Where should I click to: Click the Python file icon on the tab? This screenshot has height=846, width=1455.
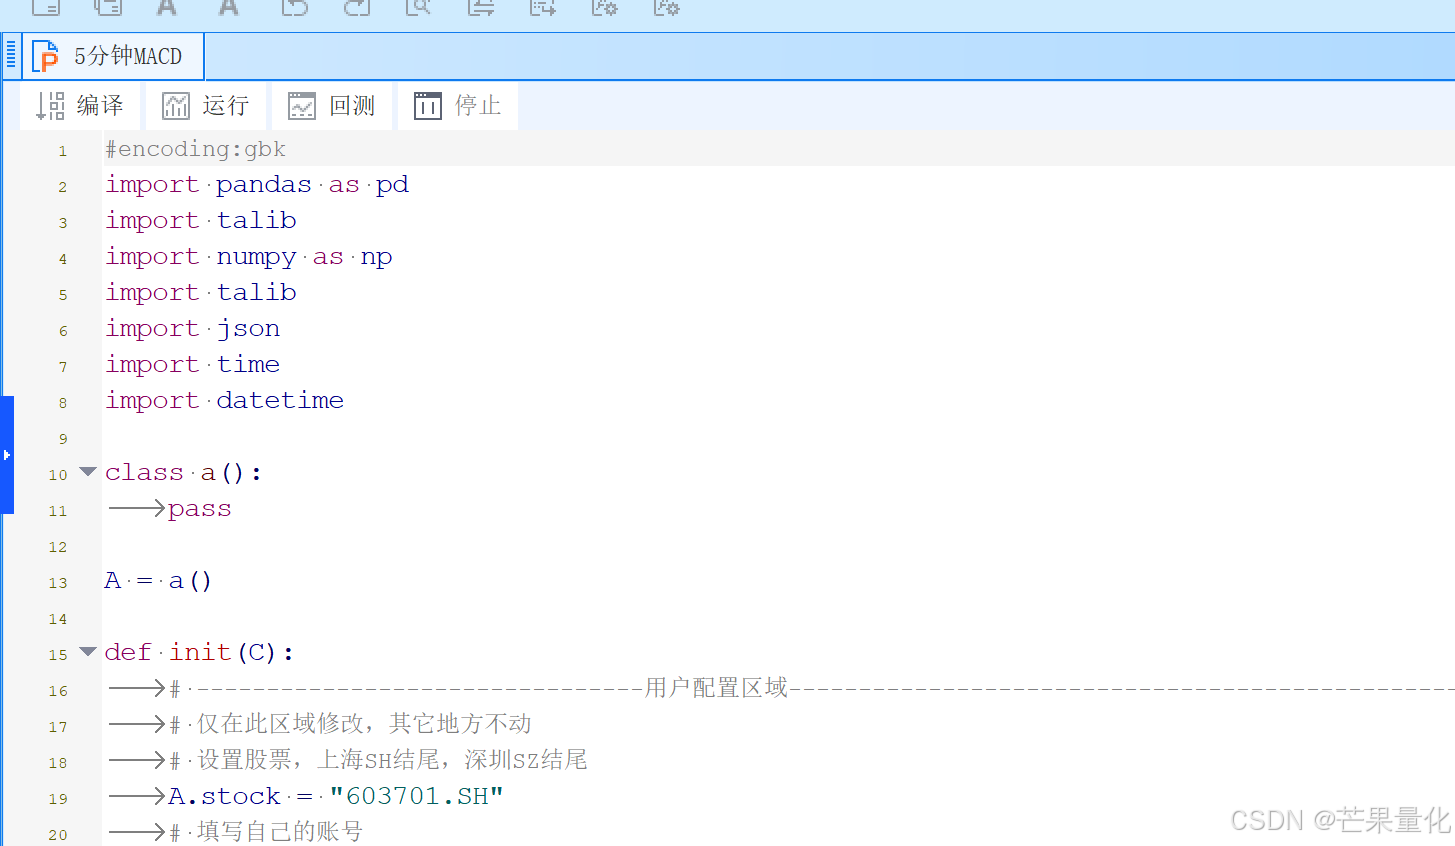pyautogui.click(x=45, y=56)
